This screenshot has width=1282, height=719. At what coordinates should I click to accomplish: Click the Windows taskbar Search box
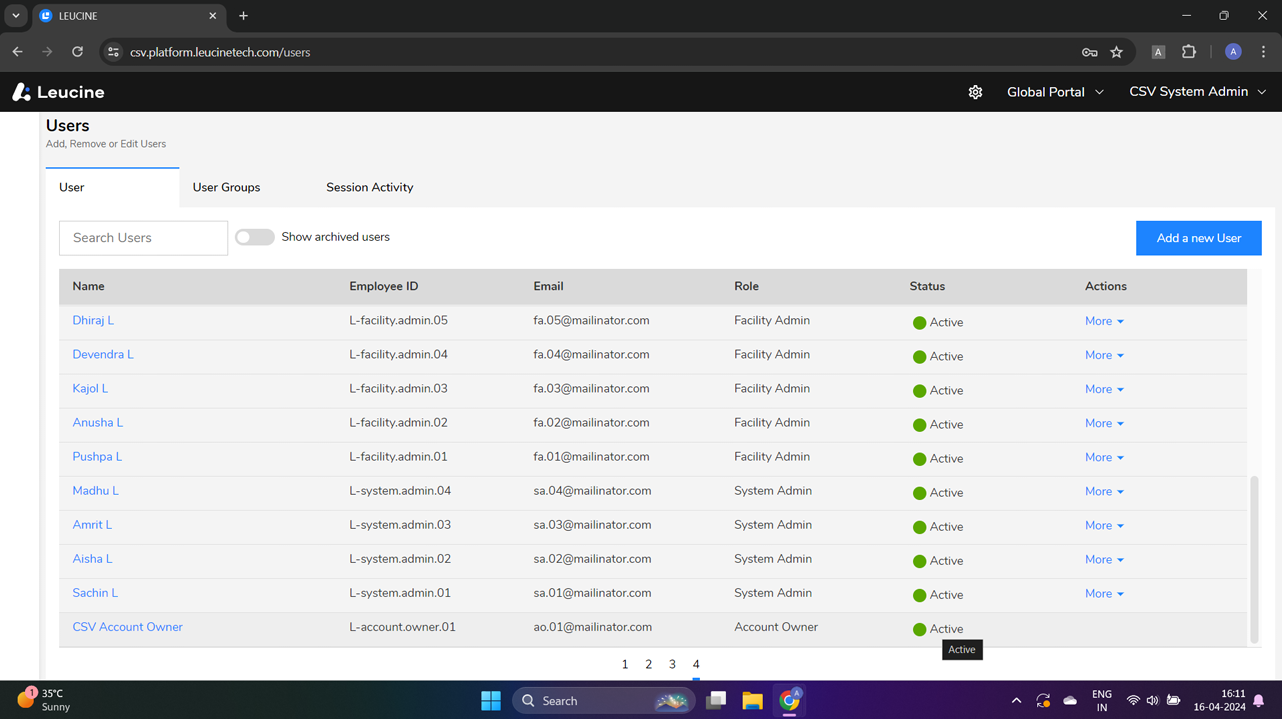(605, 700)
